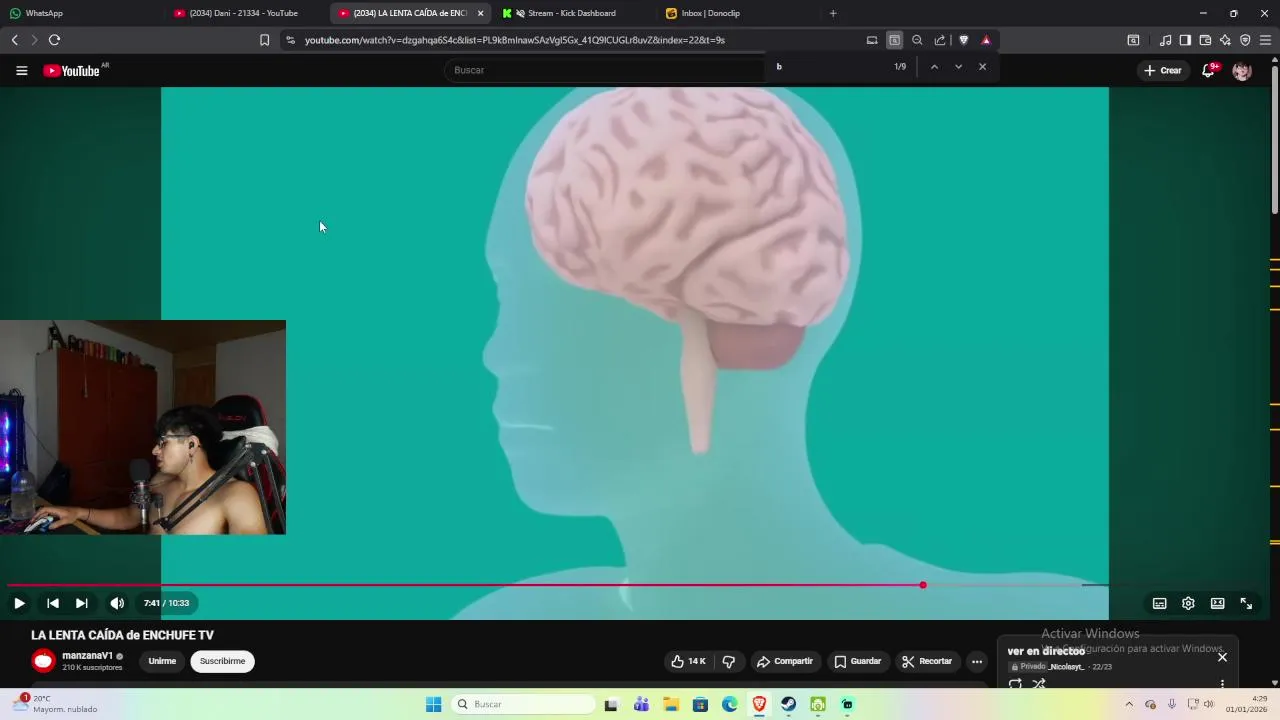Open account avatar menu

pos(1242,71)
